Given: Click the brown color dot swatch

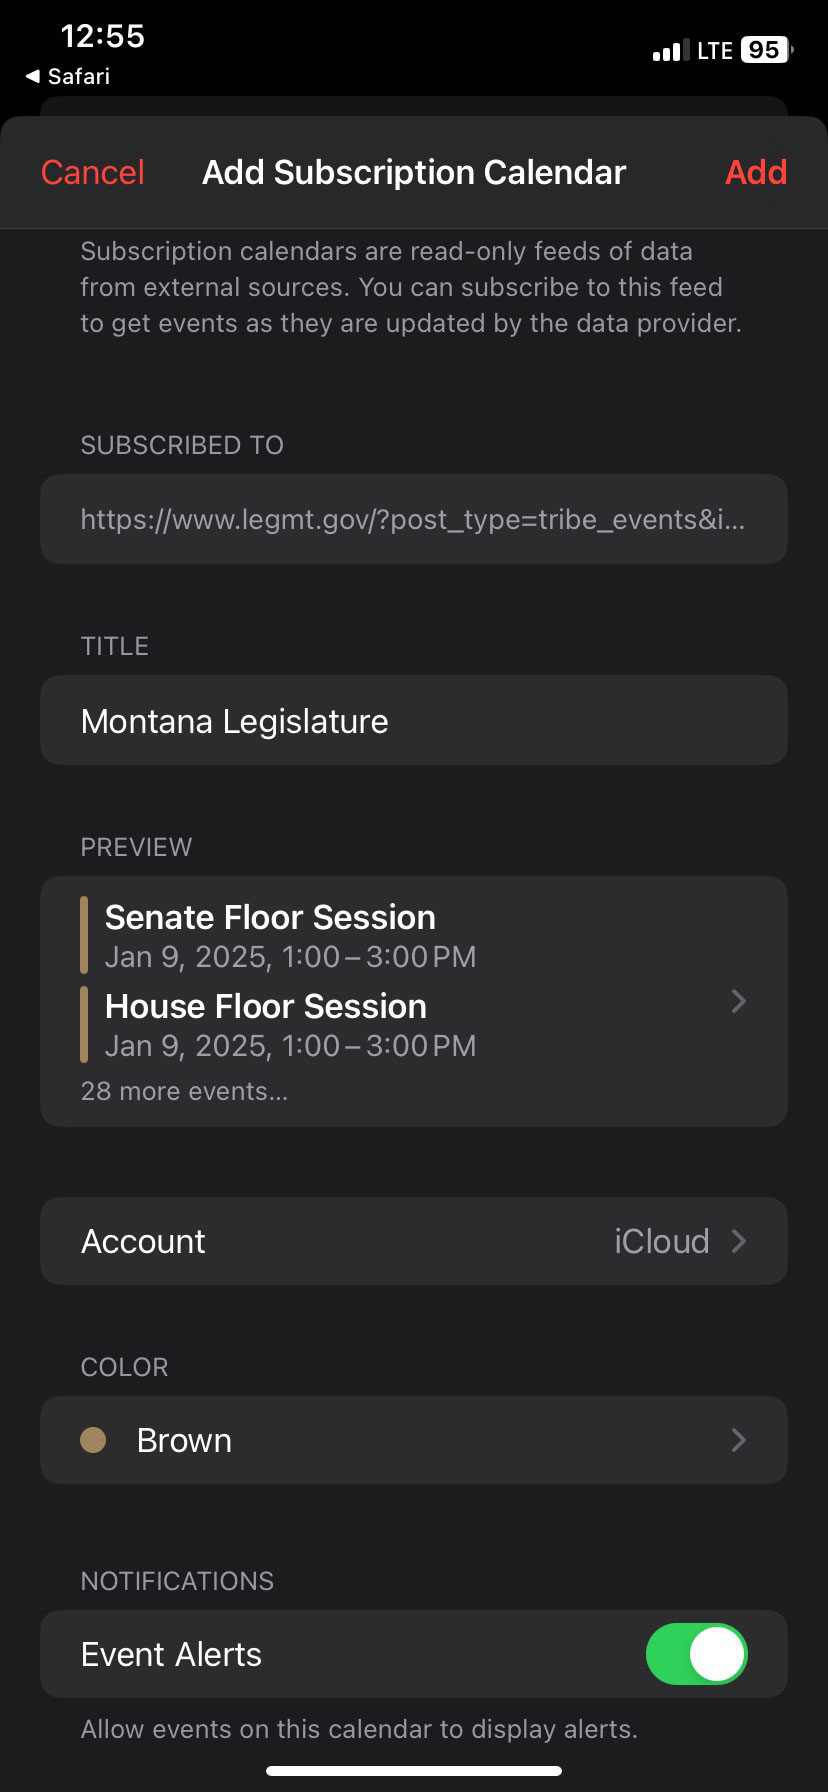Looking at the screenshot, I should [93, 1440].
